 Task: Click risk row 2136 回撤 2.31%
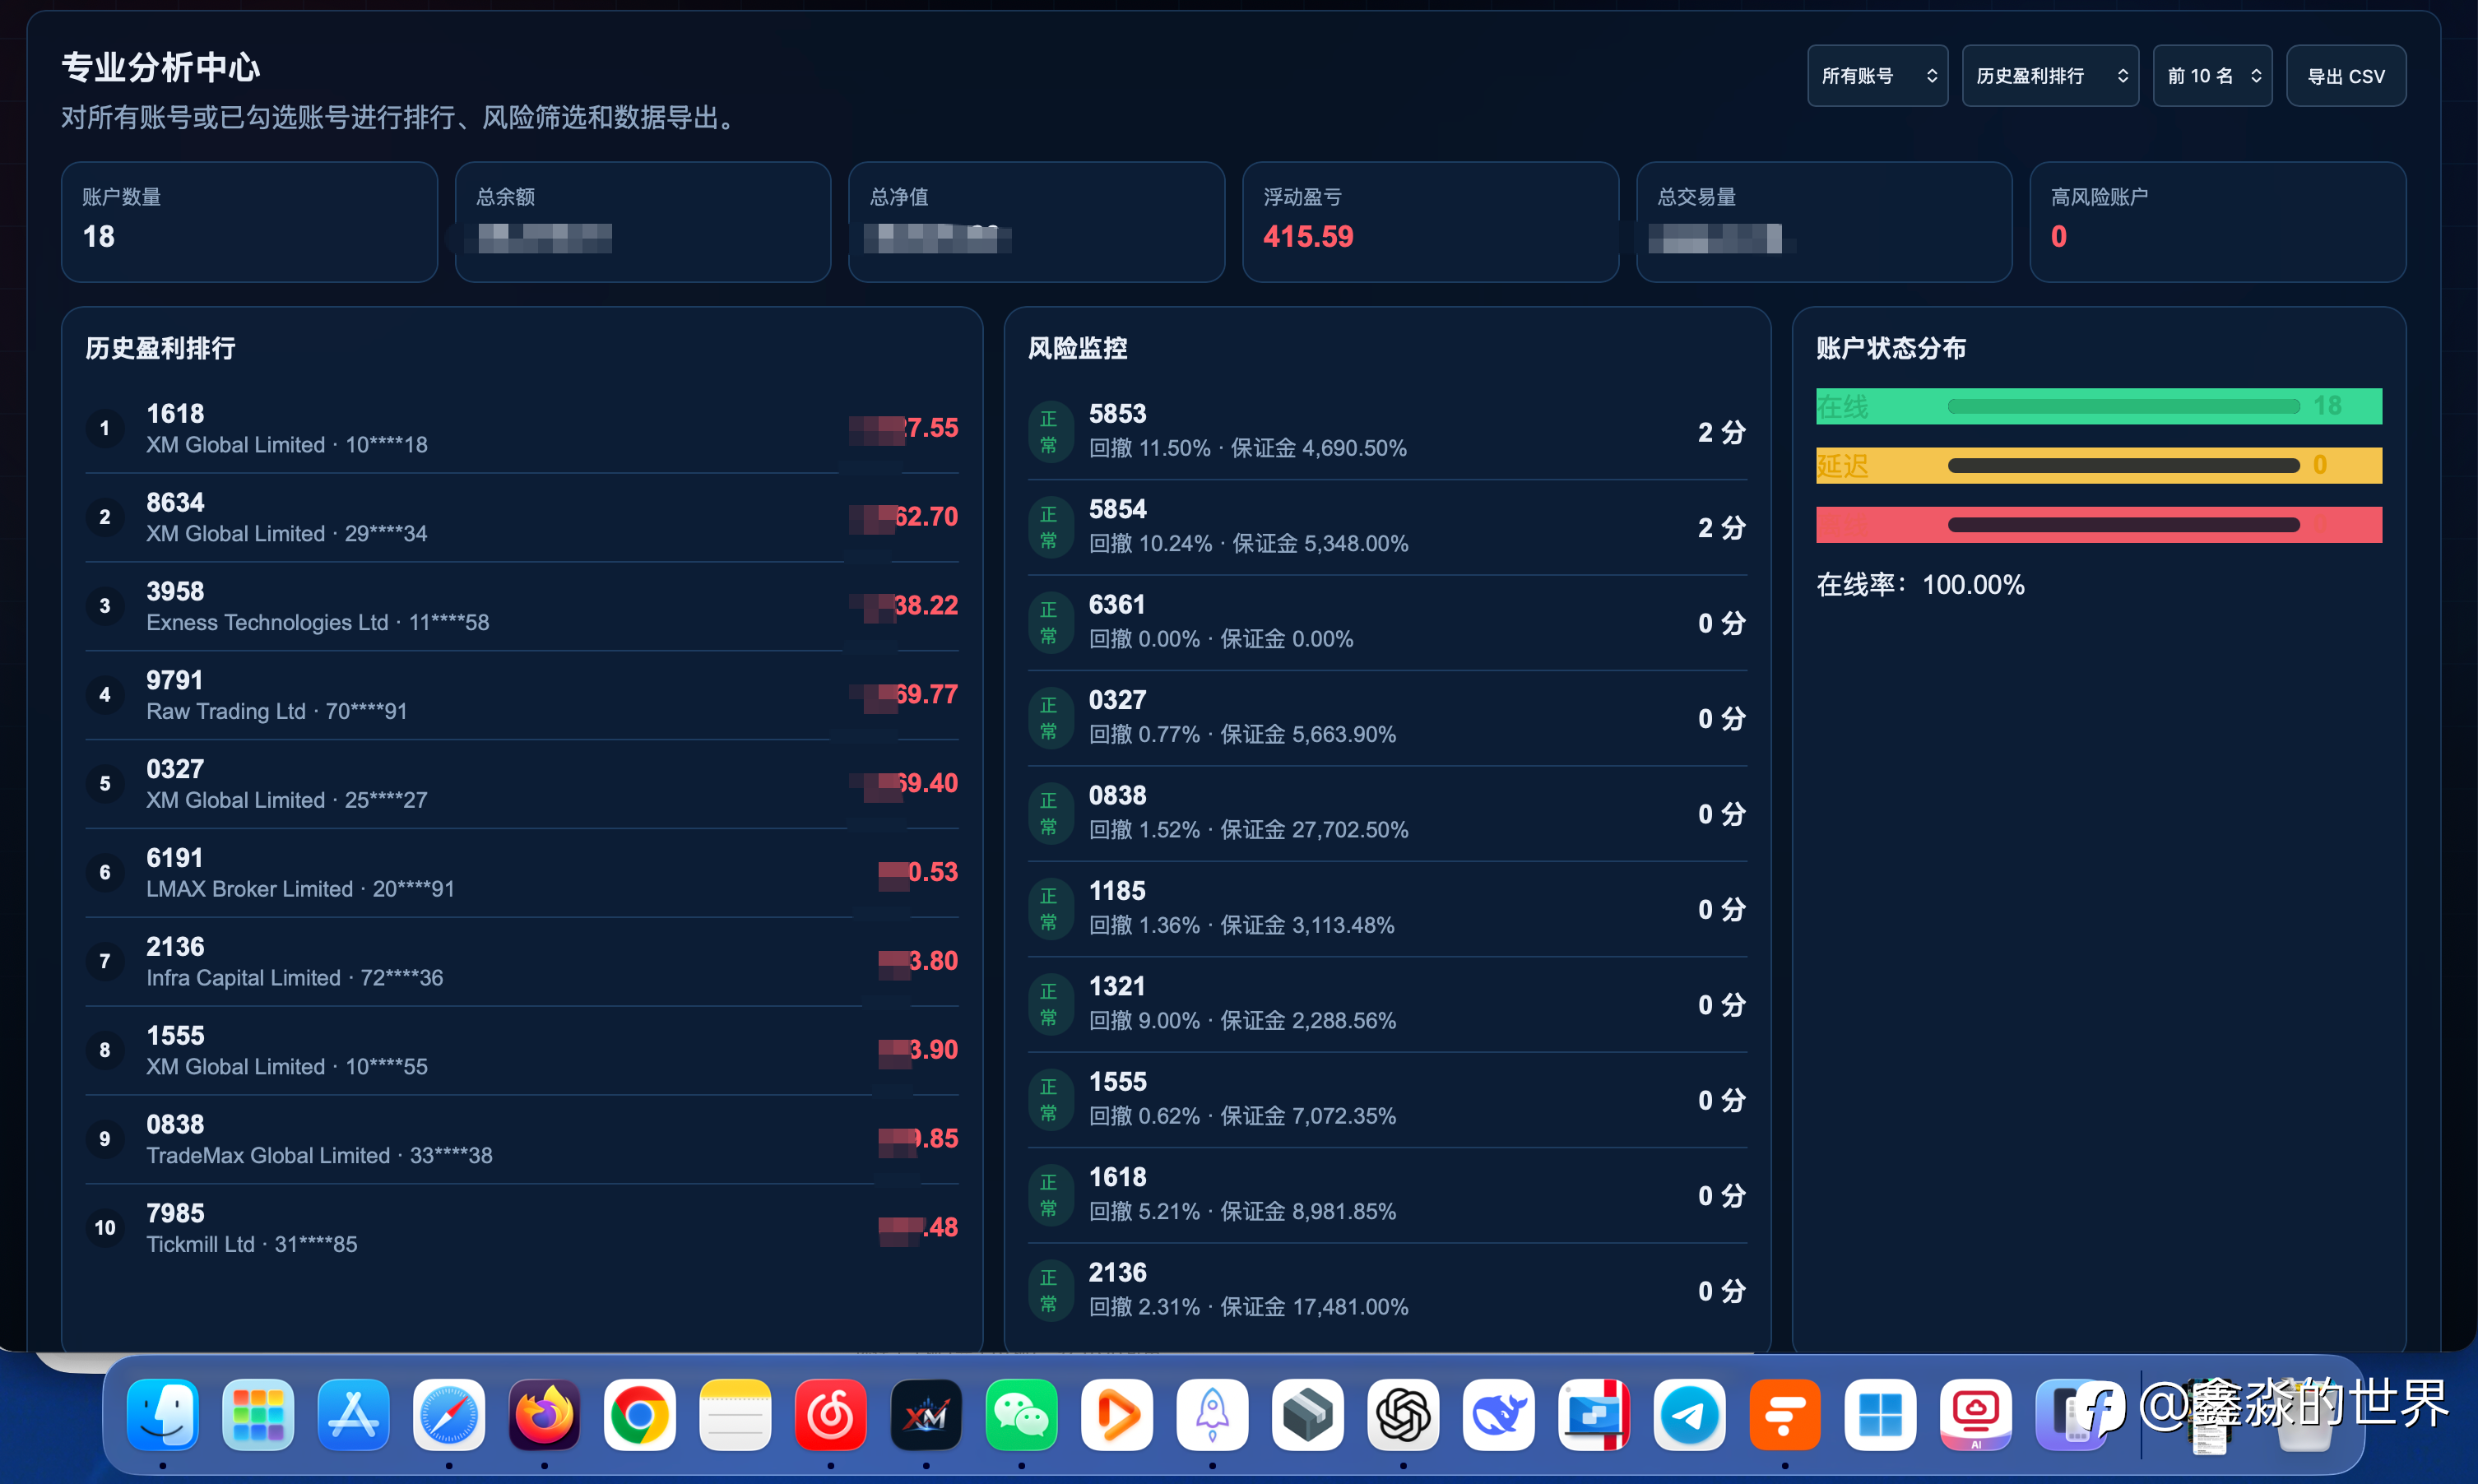coord(1388,1290)
